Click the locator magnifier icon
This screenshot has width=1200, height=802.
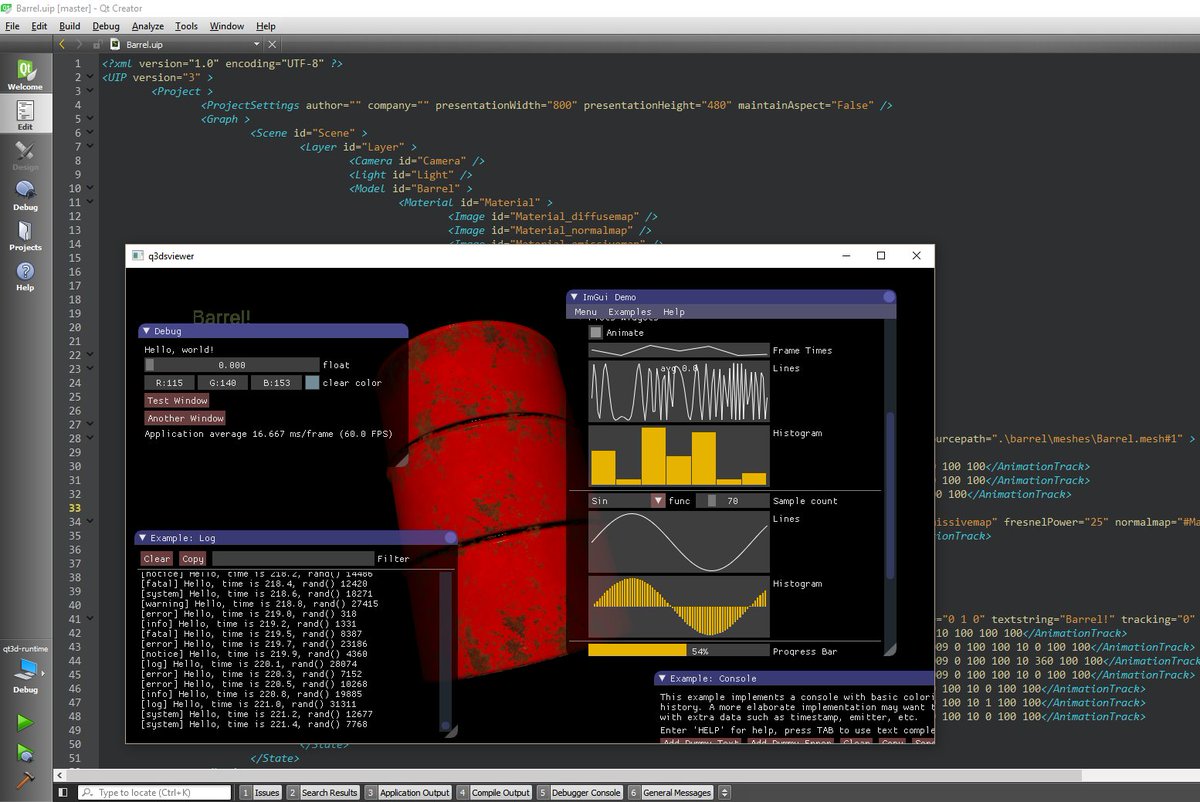pyautogui.click(x=88, y=792)
